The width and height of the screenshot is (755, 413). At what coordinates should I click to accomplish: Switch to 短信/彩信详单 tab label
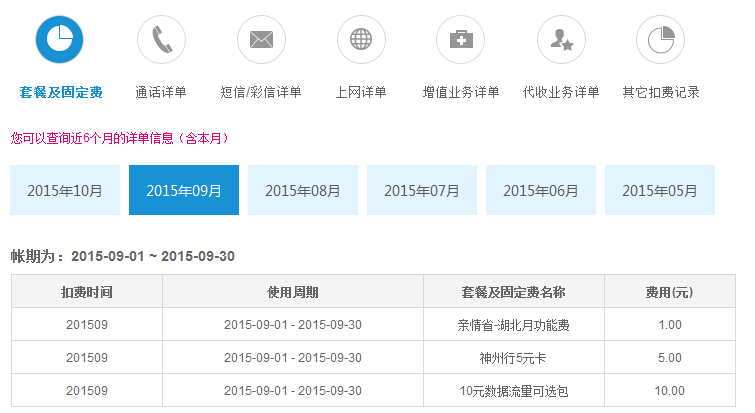tap(261, 92)
